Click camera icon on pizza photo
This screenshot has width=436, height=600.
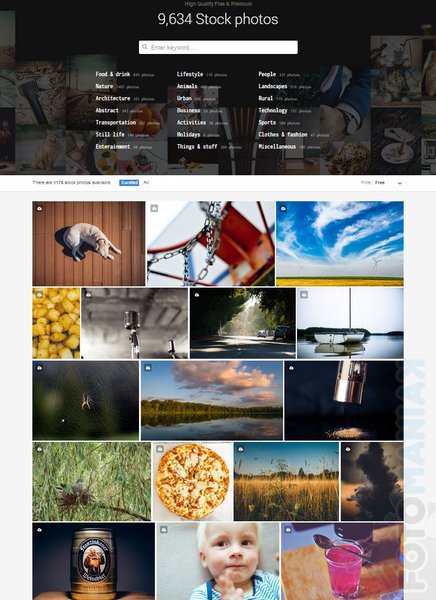[160, 449]
